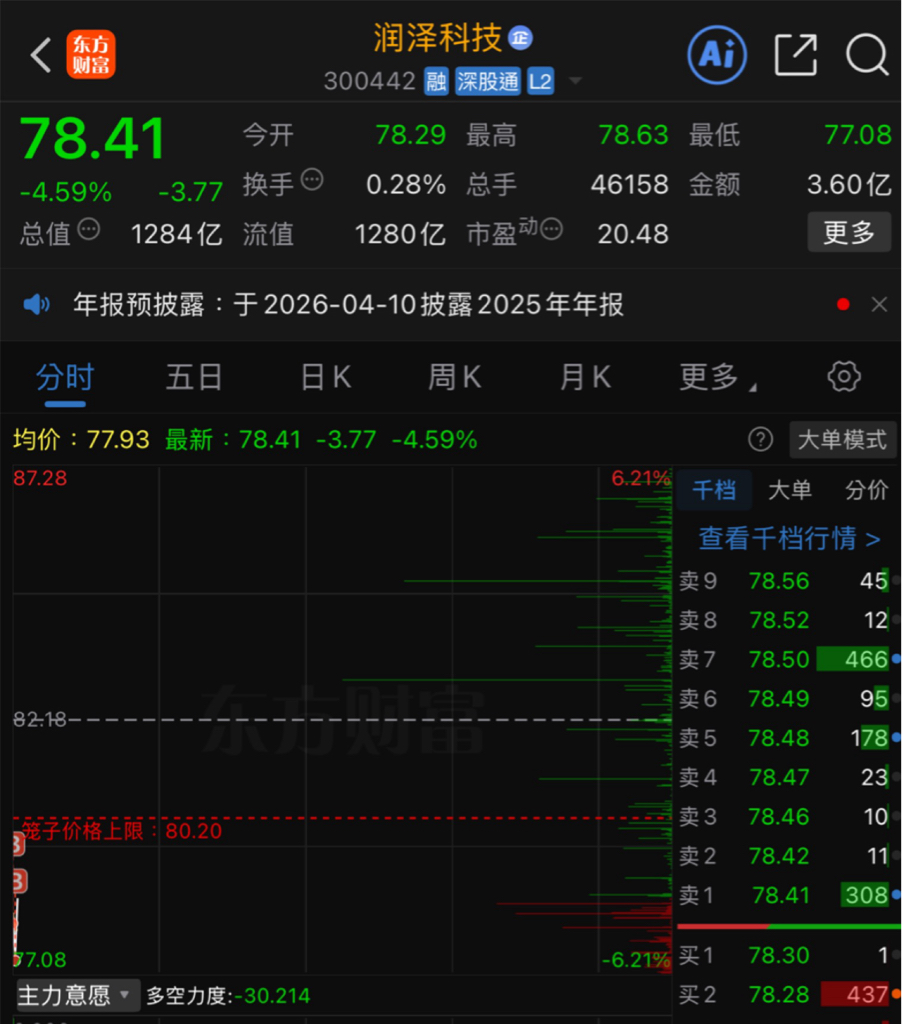Tap the 企 badge next to 润泽科技
The height and width of the screenshot is (1024, 902).
[x=521, y=38]
